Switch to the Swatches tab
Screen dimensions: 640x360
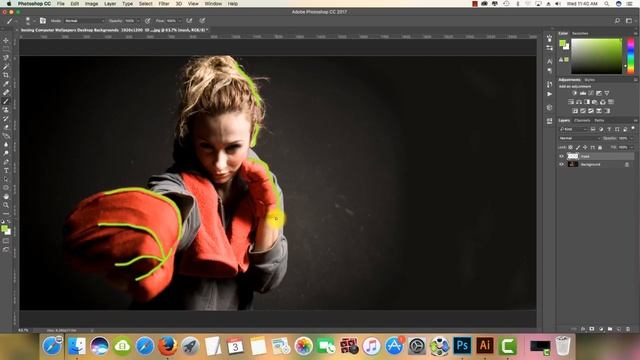(580, 33)
